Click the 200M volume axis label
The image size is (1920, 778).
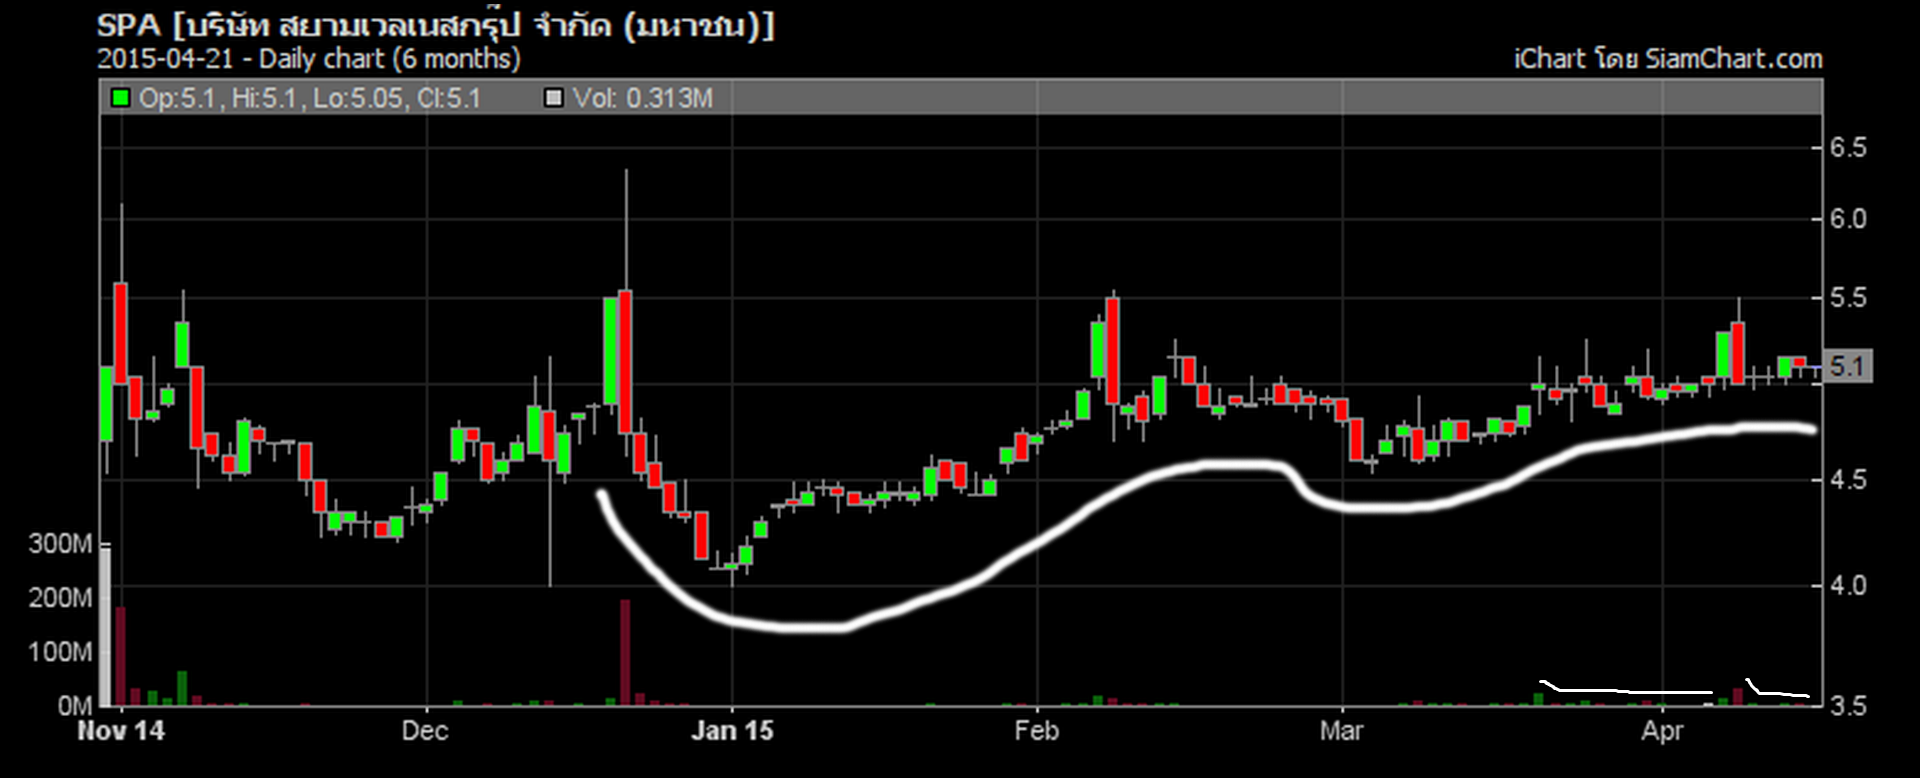click(60, 598)
